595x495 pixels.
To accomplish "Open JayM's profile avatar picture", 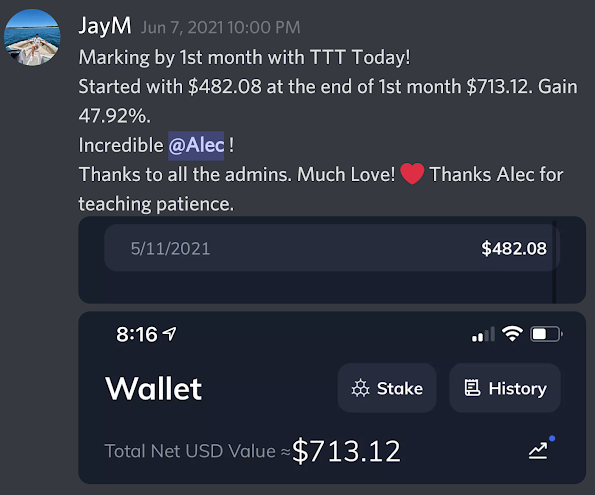I will pyautogui.click(x=32, y=37).
